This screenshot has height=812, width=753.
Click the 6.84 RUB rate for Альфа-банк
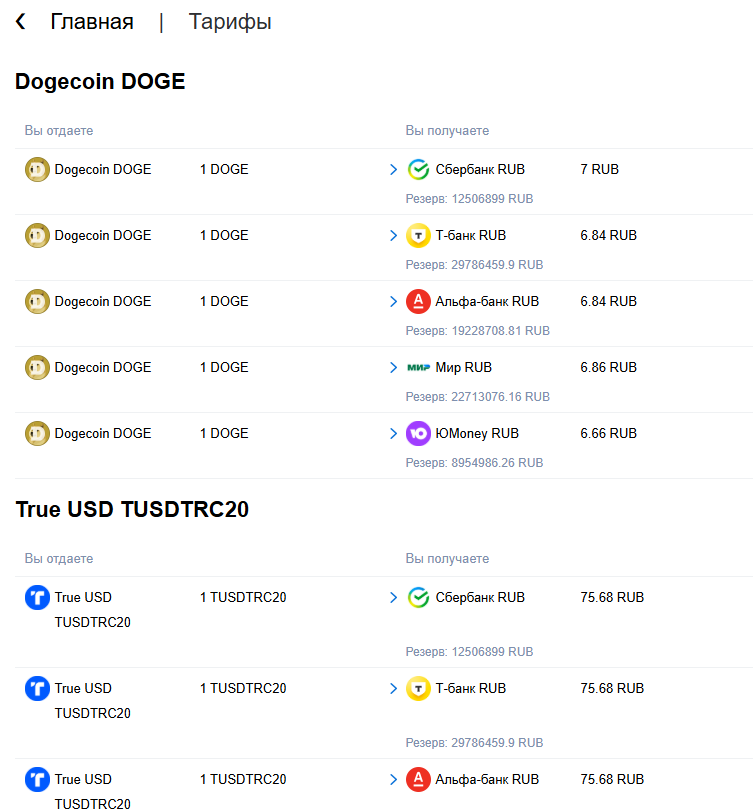(609, 301)
